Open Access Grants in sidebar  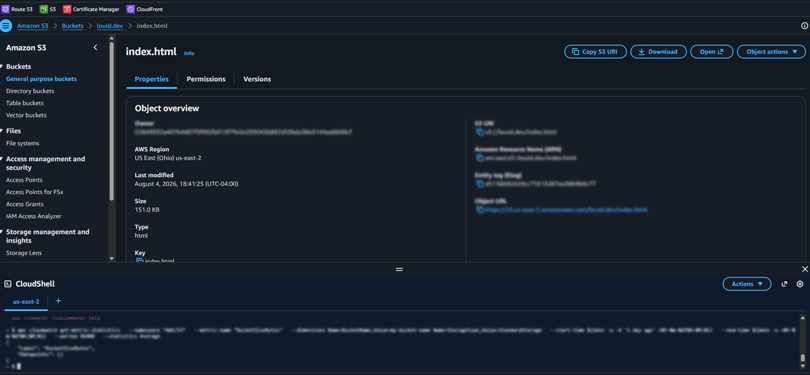click(x=25, y=204)
